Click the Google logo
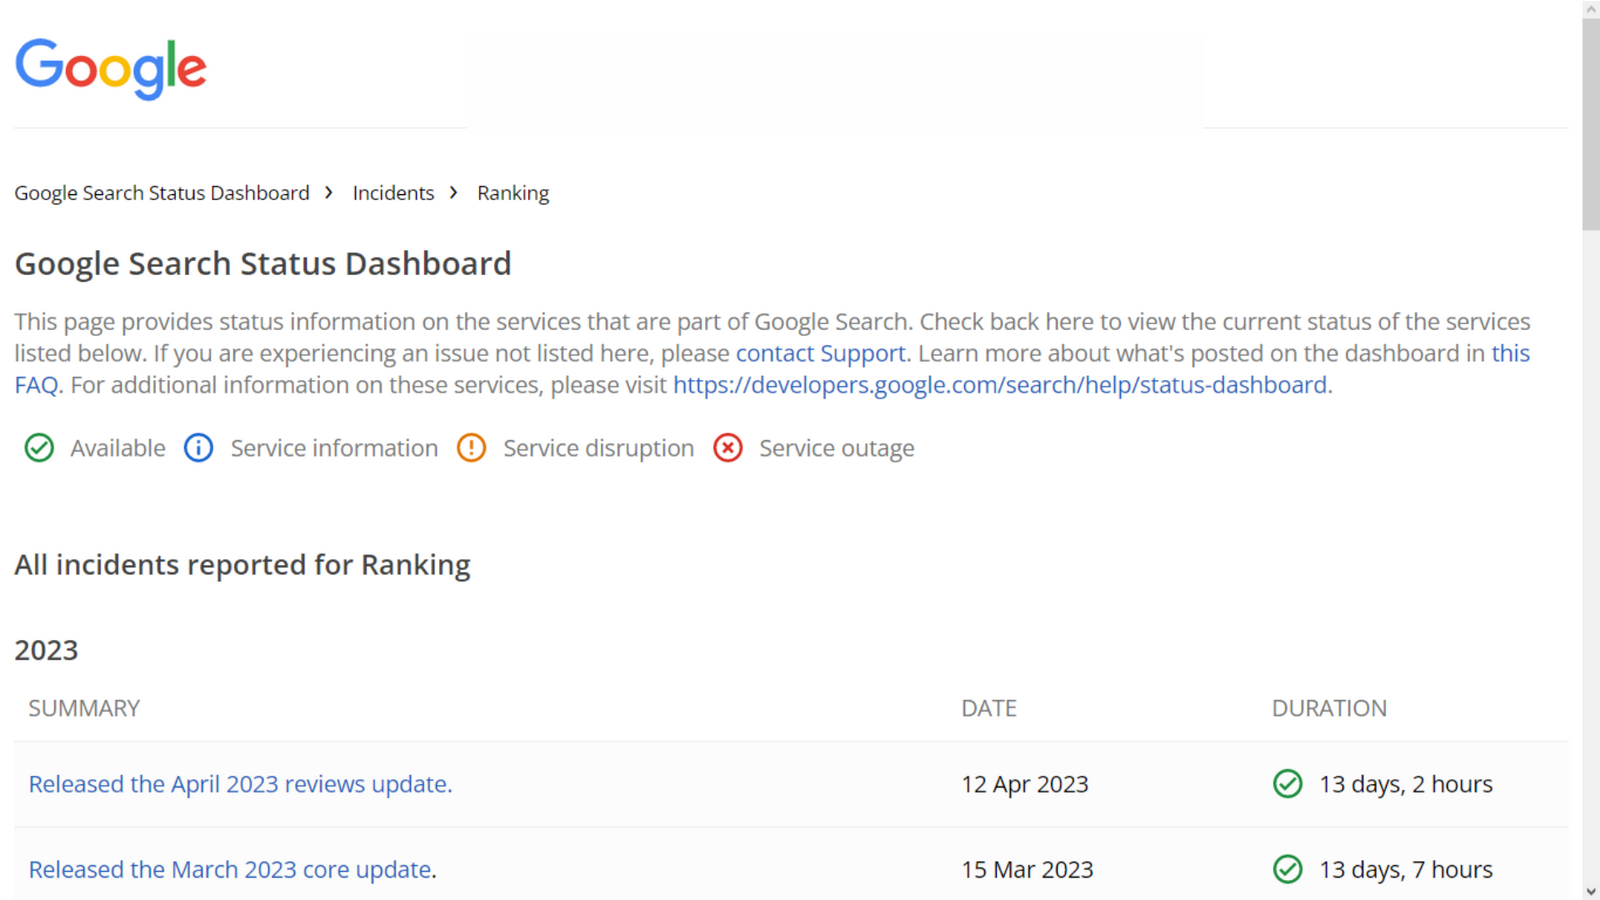Viewport: 1600px width, 900px height. pyautogui.click(x=110, y=69)
